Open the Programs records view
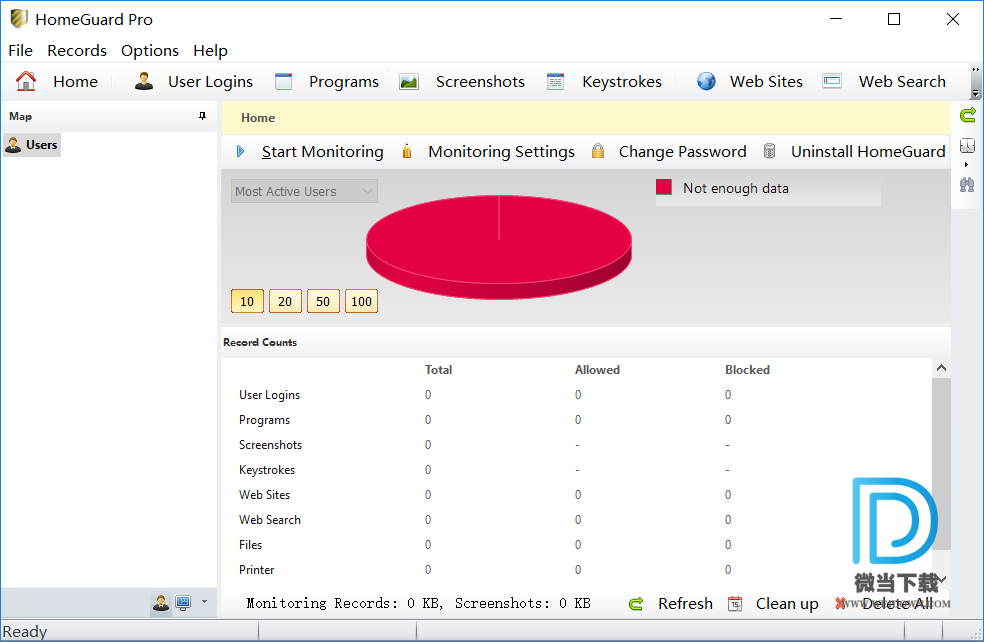 click(x=344, y=82)
